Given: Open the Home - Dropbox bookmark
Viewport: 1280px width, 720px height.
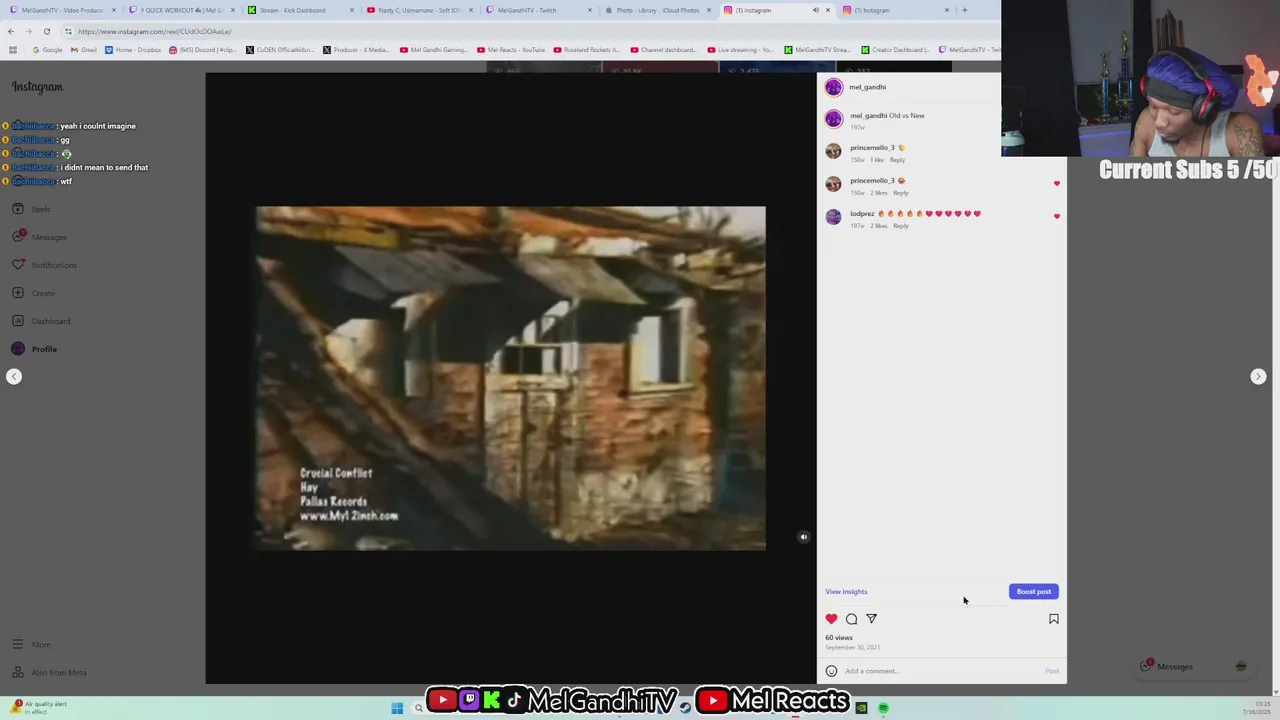Looking at the screenshot, I should pos(133,49).
